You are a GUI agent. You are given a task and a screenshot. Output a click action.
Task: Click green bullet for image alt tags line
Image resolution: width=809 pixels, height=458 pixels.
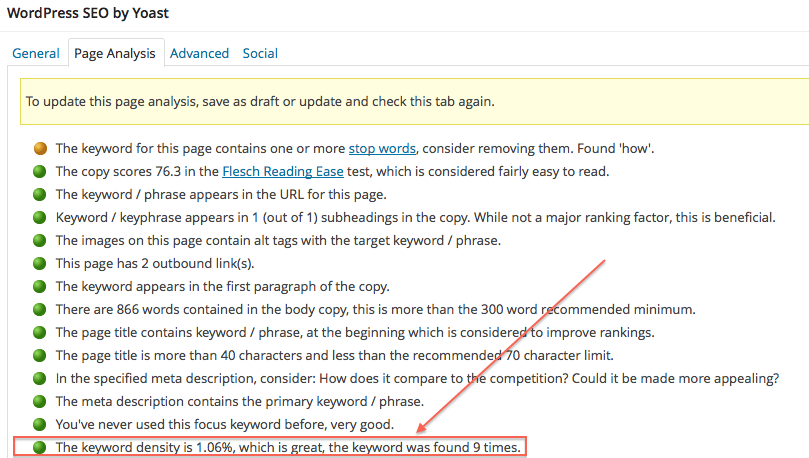[x=40, y=240]
